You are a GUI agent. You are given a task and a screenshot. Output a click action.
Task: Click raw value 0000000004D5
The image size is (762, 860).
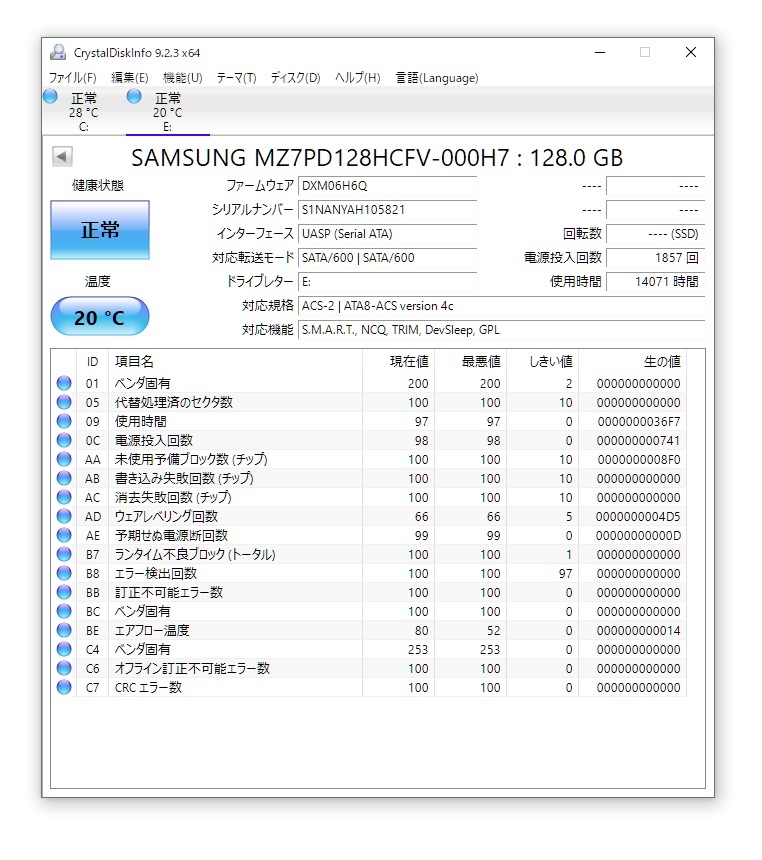coord(638,516)
